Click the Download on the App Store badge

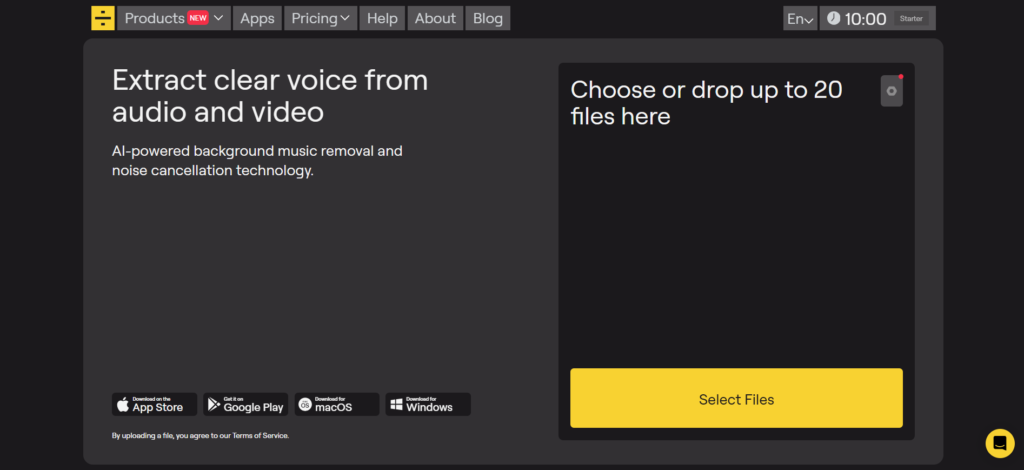pyautogui.click(x=154, y=404)
